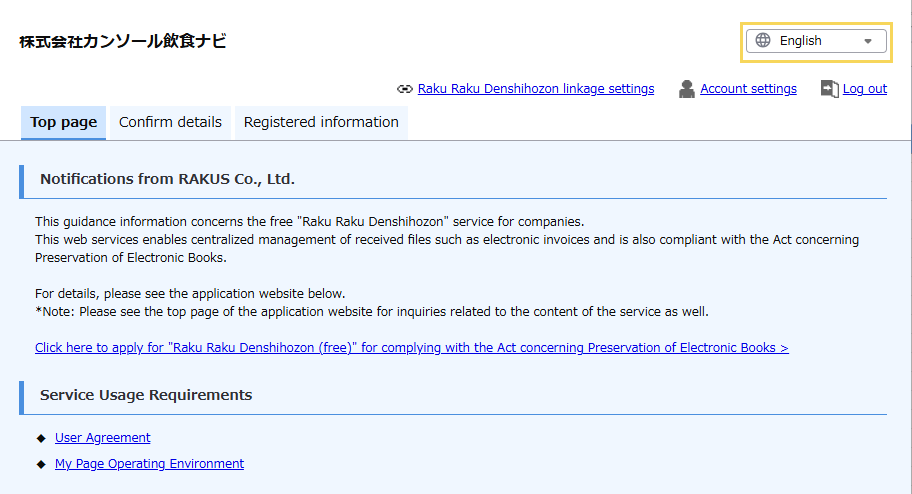Open the English language combo box
The image size is (912, 494).
click(x=814, y=41)
